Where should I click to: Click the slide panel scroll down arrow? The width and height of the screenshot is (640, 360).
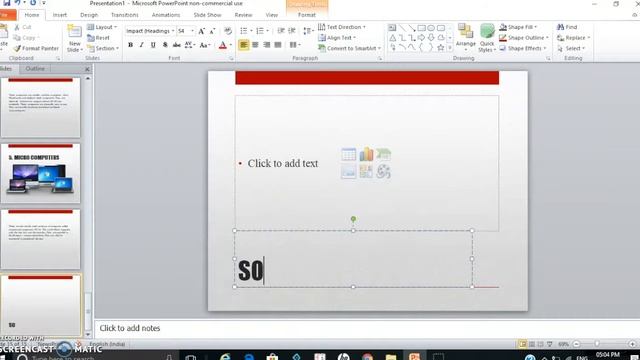[x=88, y=334]
